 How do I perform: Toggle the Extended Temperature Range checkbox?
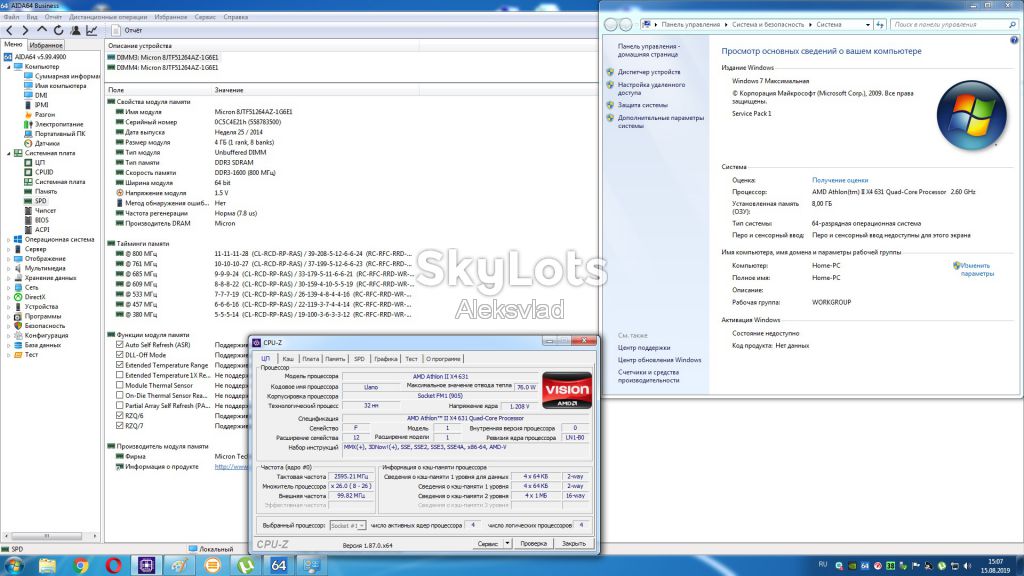[120, 365]
